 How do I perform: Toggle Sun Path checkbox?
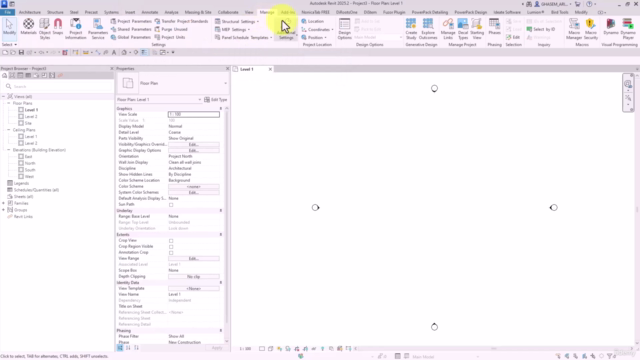(x=171, y=204)
